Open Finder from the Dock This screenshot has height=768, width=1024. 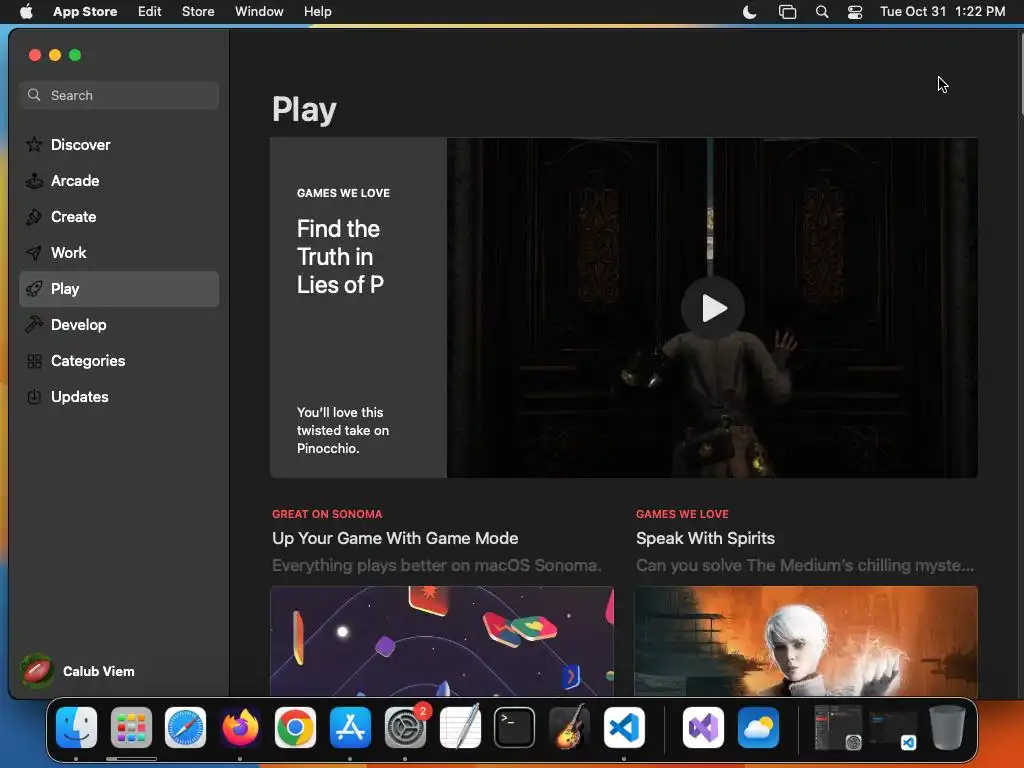point(76,727)
